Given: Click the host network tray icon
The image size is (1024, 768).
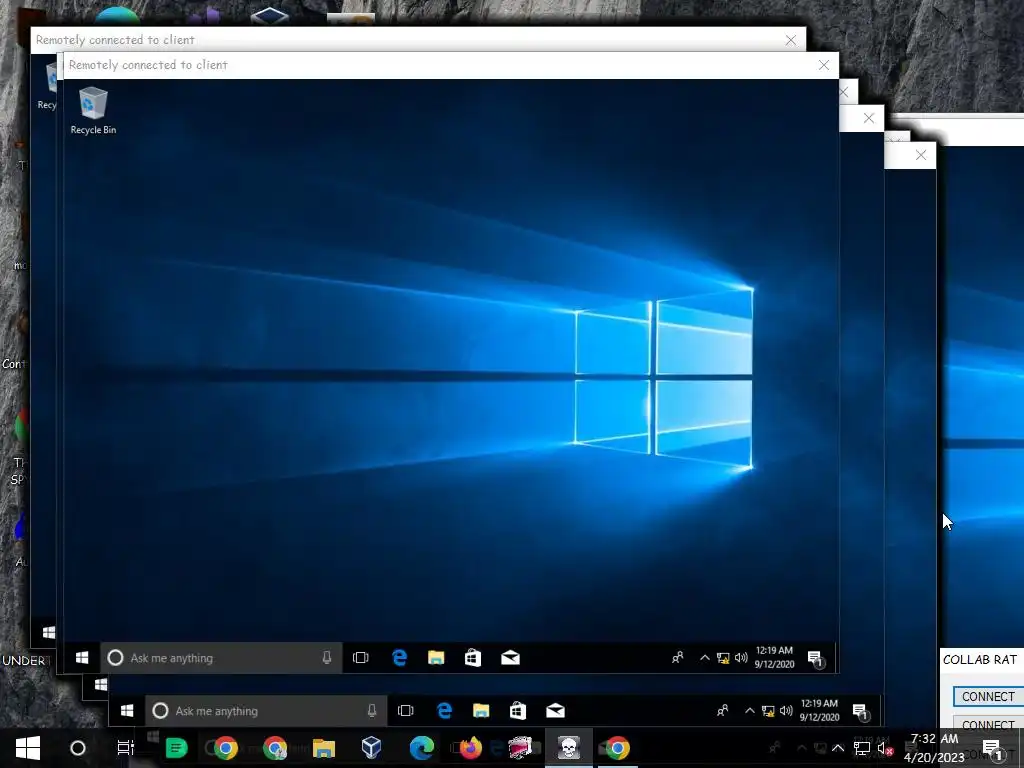Looking at the screenshot, I should 862,748.
